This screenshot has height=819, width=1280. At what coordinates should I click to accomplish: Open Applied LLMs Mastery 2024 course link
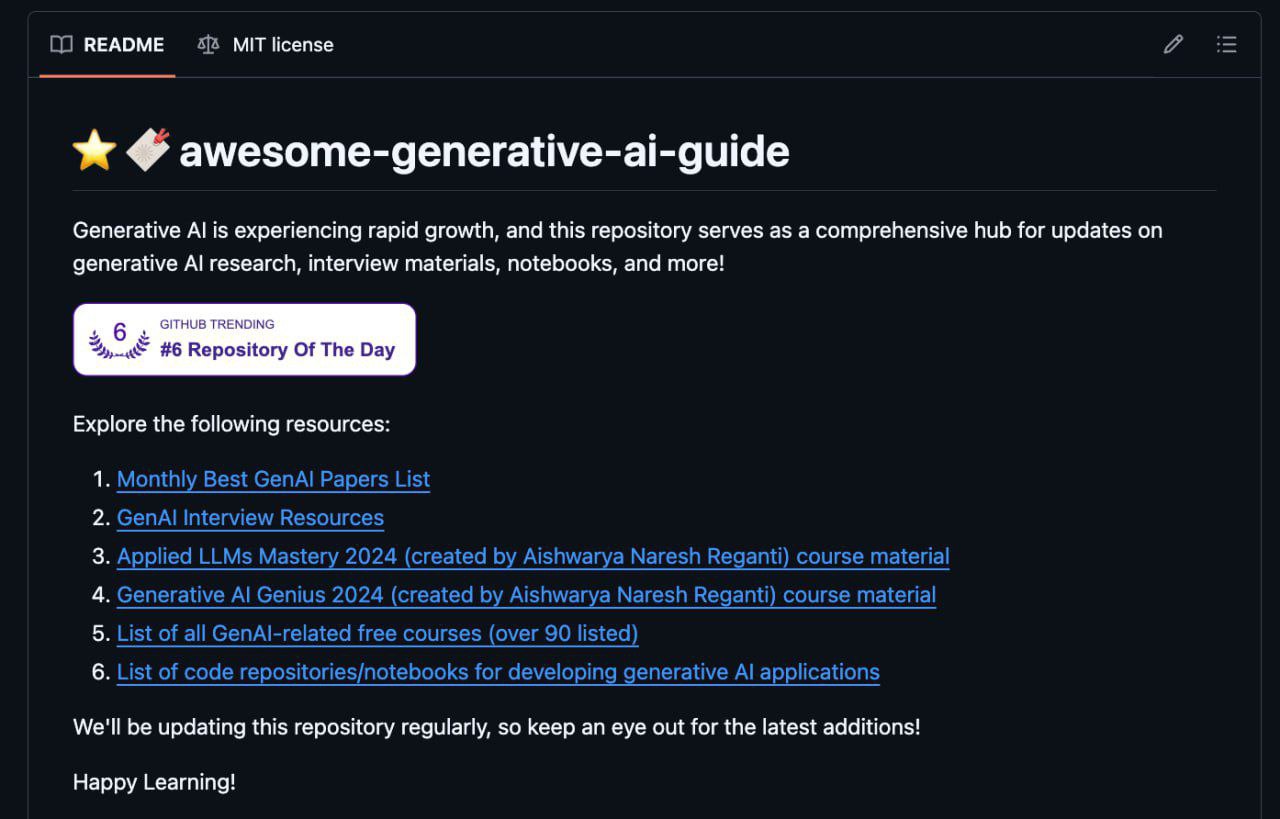click(x=533, y=556)
